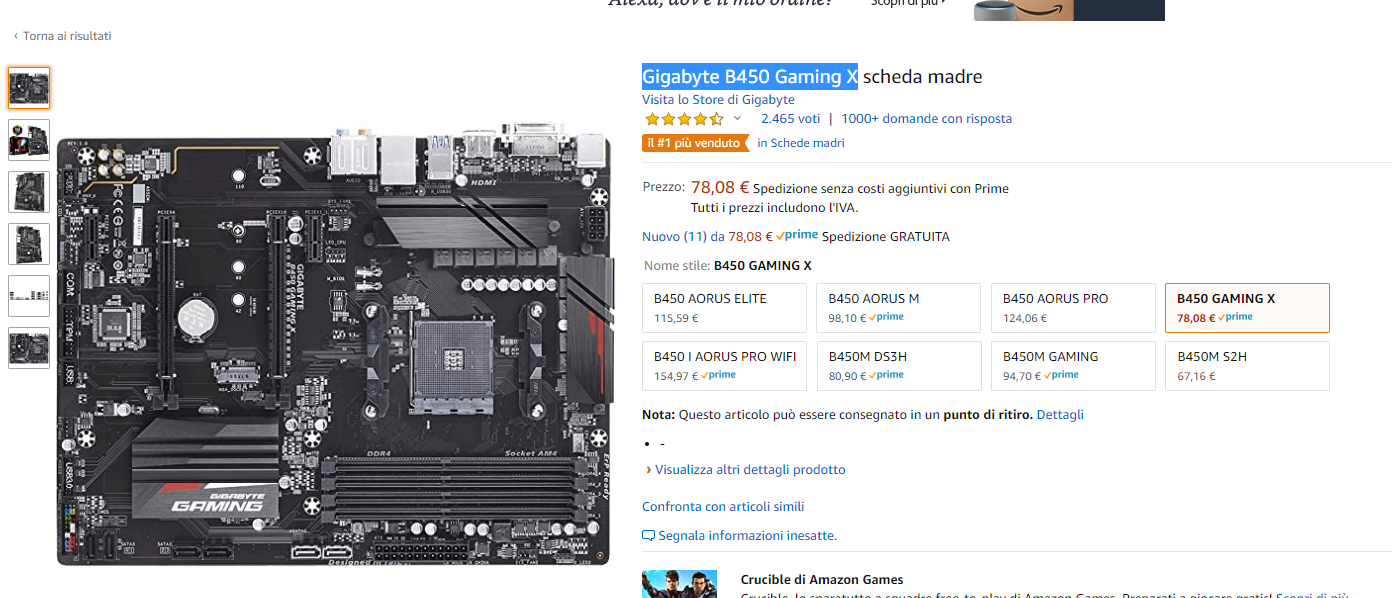Image resolution: width=1398 pixels, height=598 pixels.
Task: Choose the B450 I AORUS PRO WIFI style
Action: pyautogui.click(x=724, y=366)
